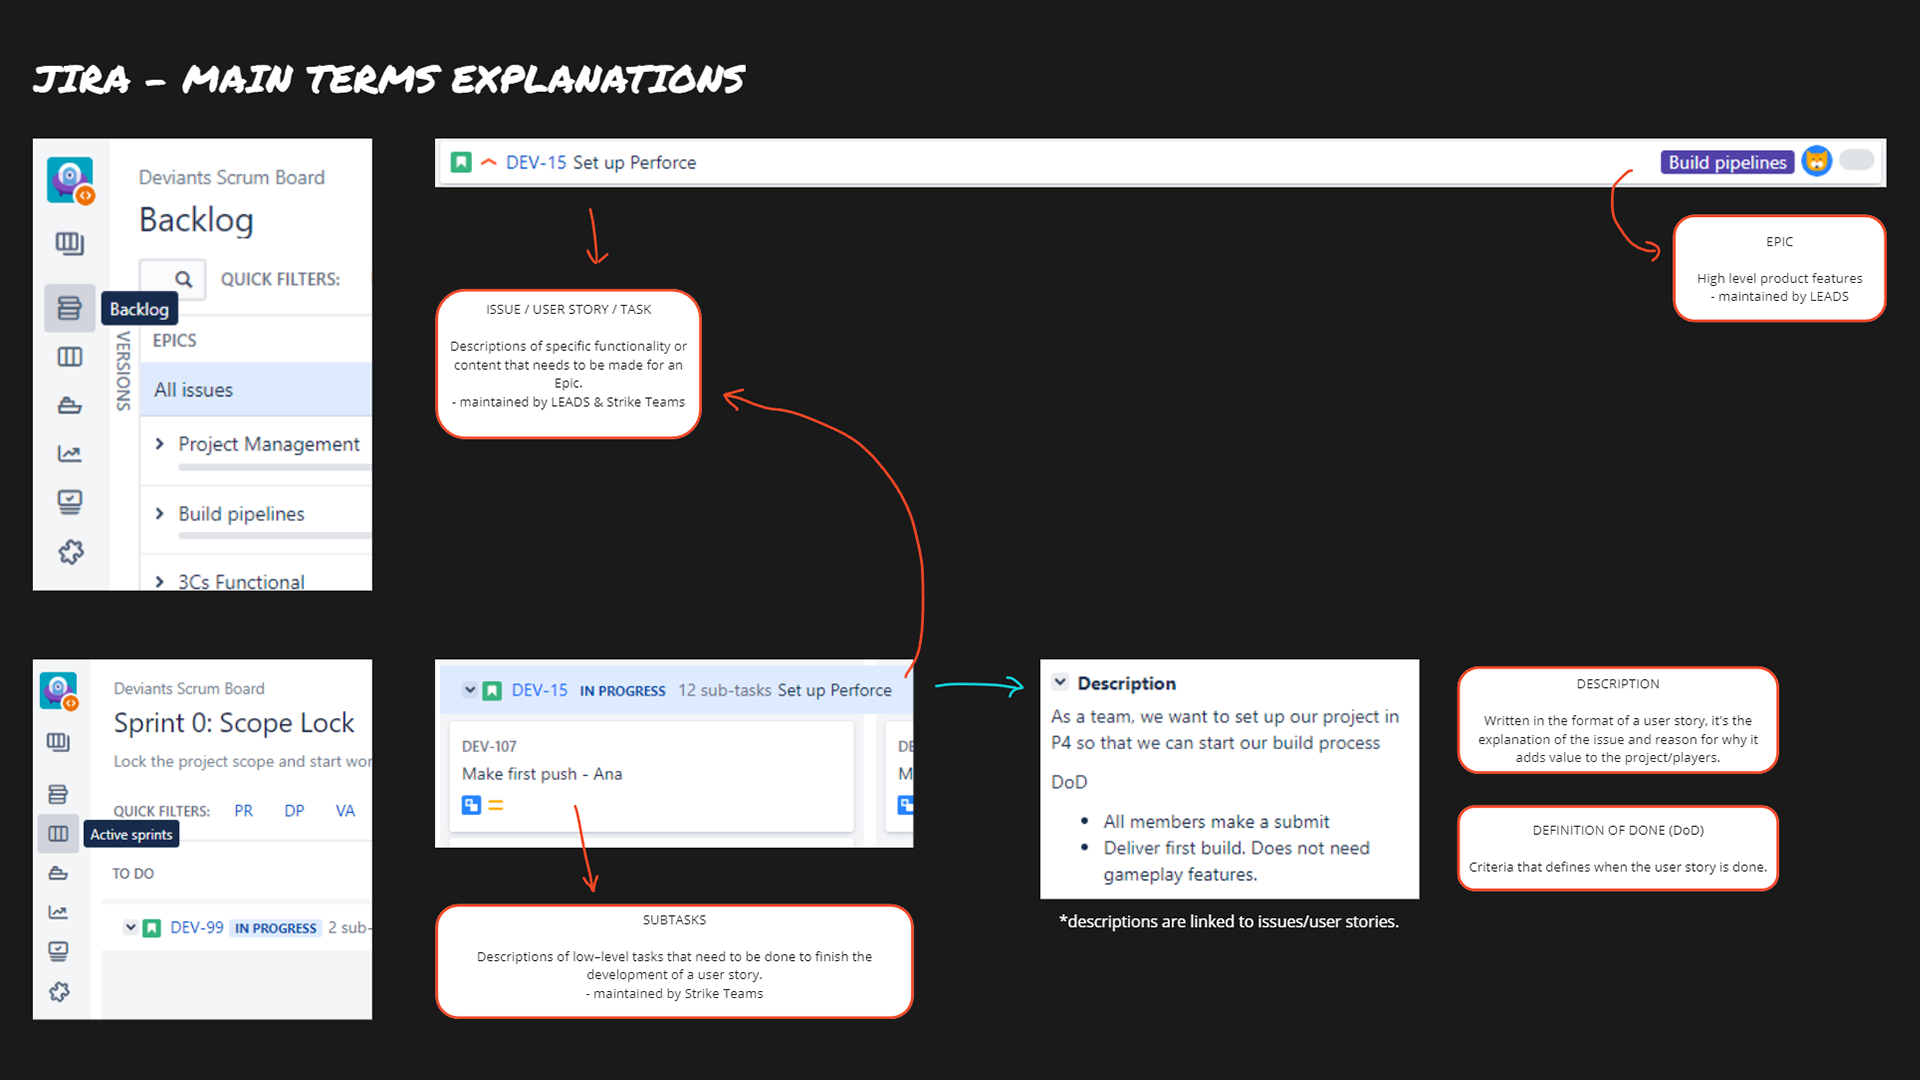1920x1080 pixels.
Task: Click the Build pipelines epic label
Action: click(x=1727, y=161)
